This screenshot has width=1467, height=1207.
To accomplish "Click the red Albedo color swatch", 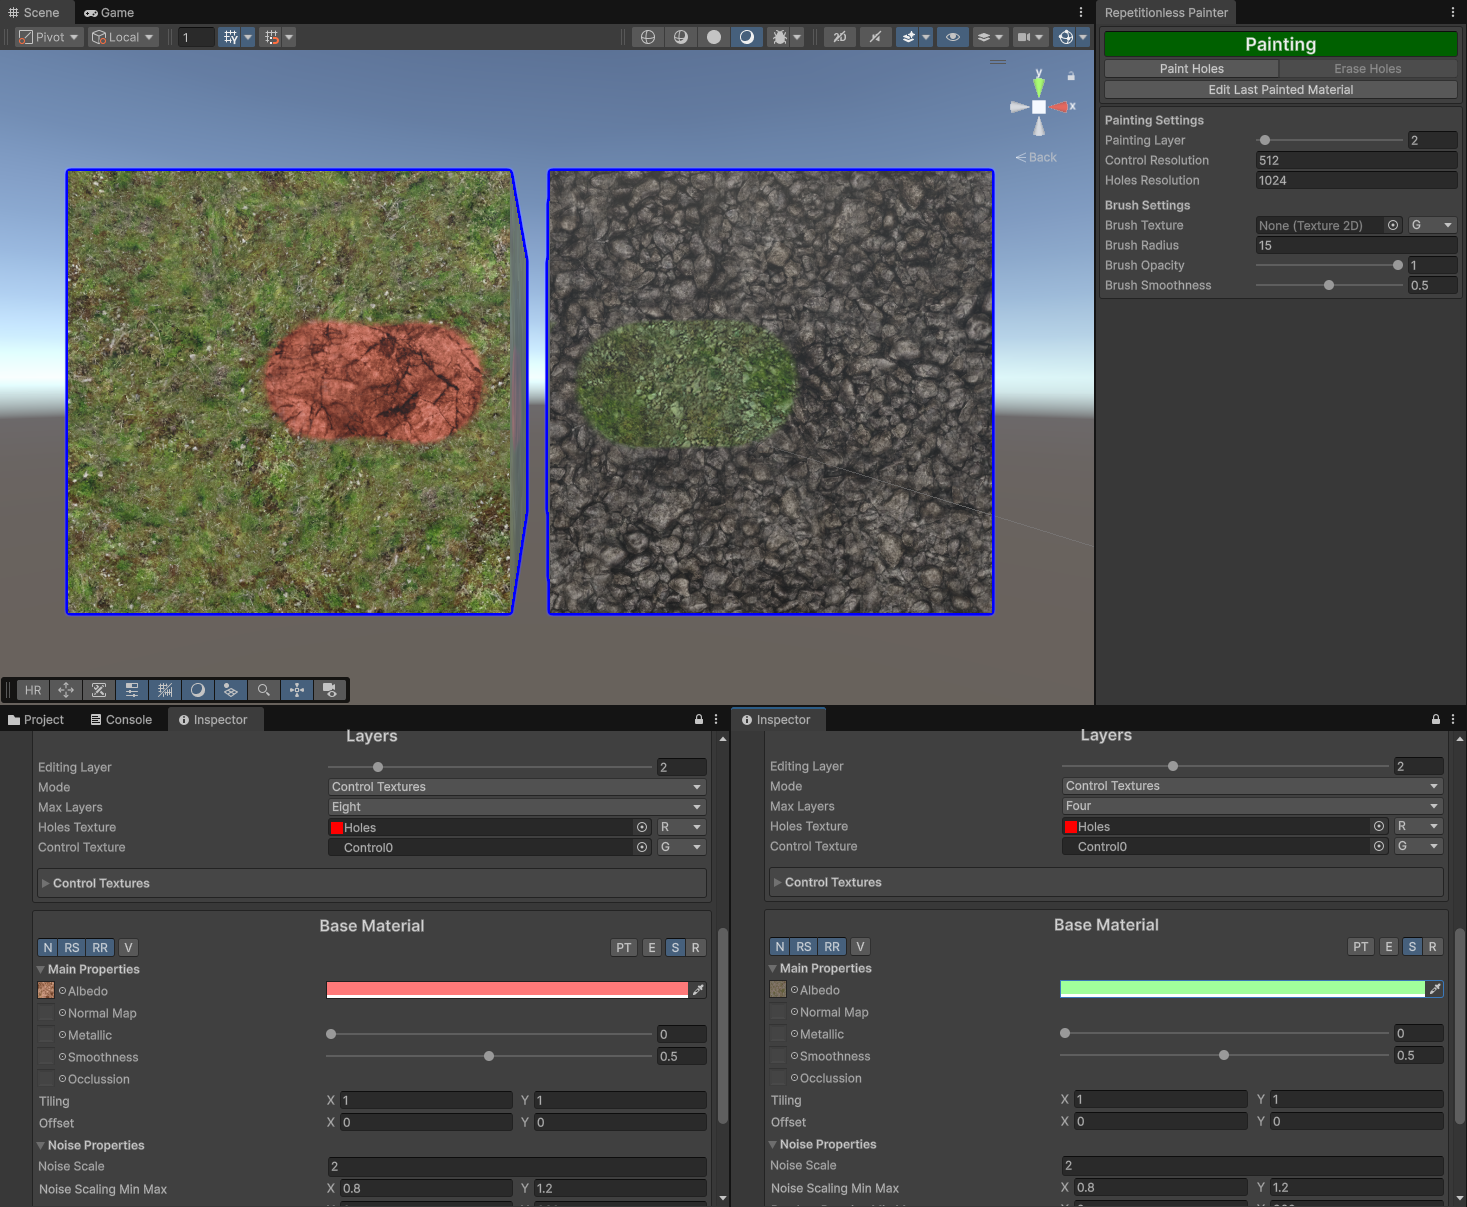I will pyautogui.click(x=508, y=990).
